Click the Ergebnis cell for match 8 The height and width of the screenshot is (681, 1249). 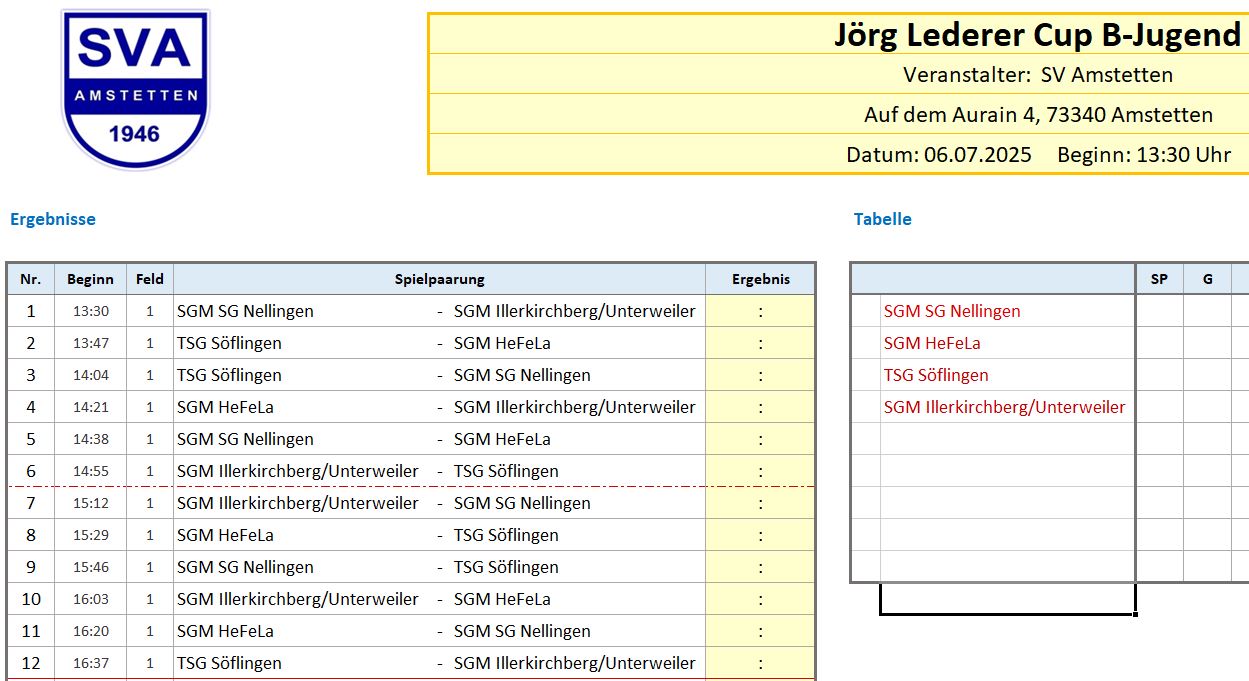tap(760, 535)
